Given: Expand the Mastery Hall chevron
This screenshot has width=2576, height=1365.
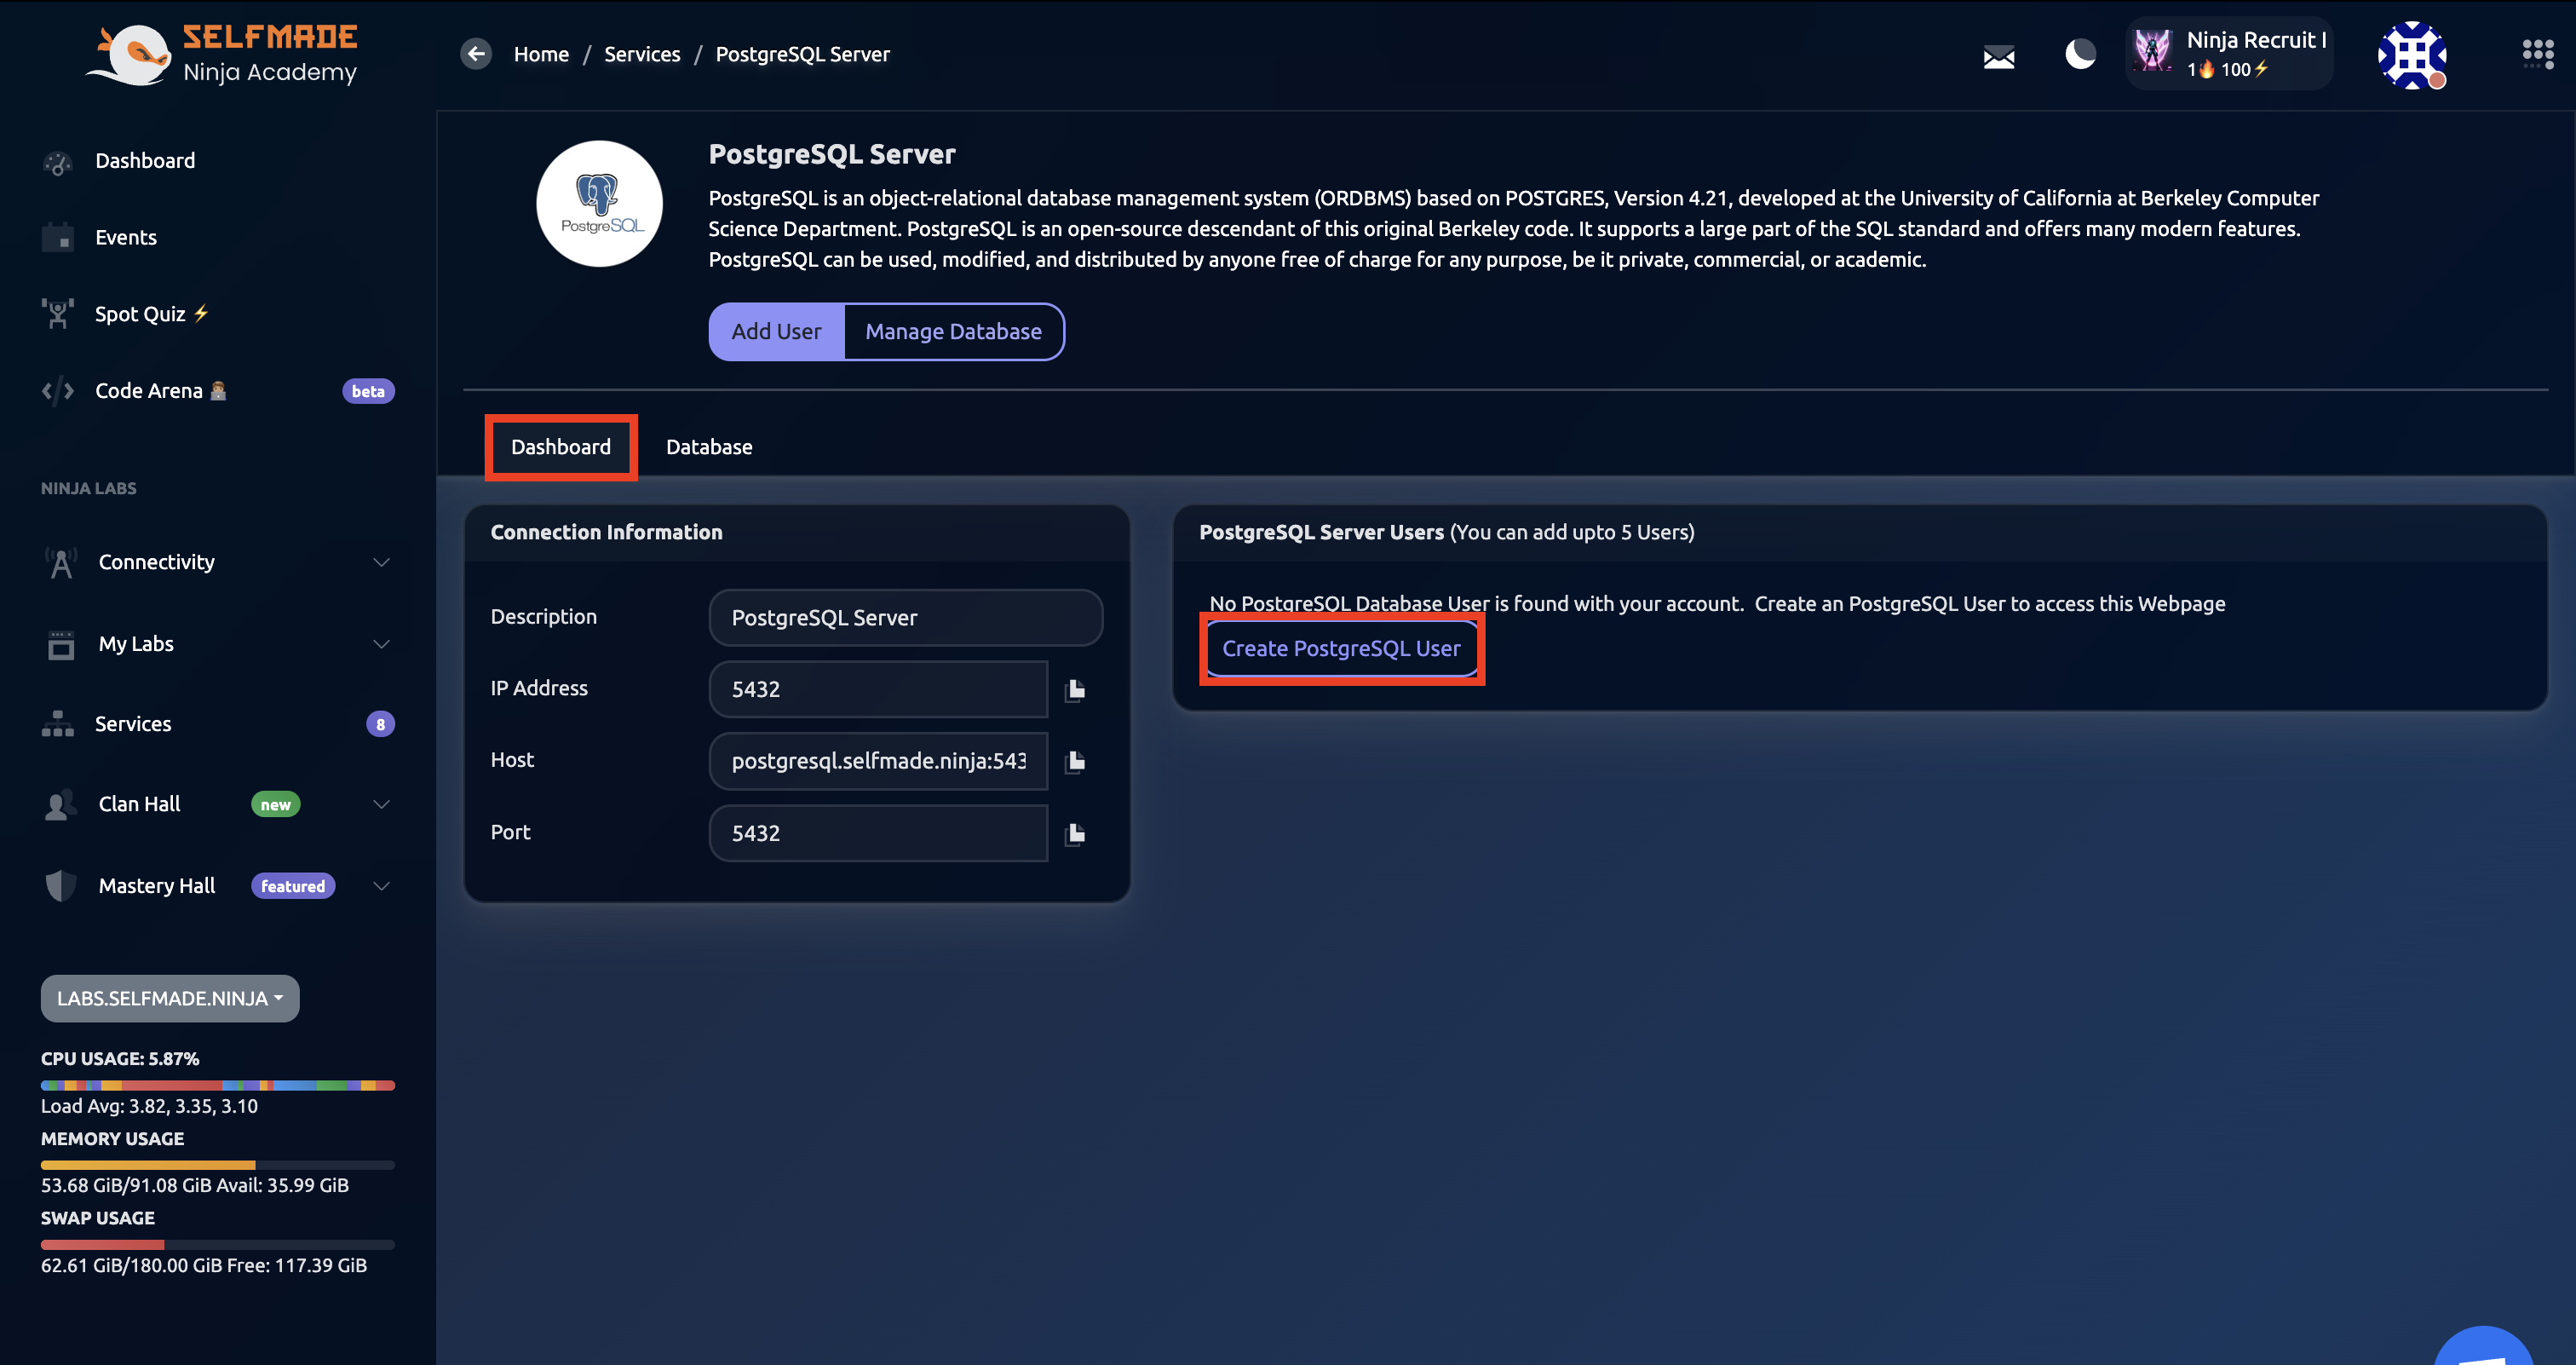Looking at the screenshot, I should point(381,886).
